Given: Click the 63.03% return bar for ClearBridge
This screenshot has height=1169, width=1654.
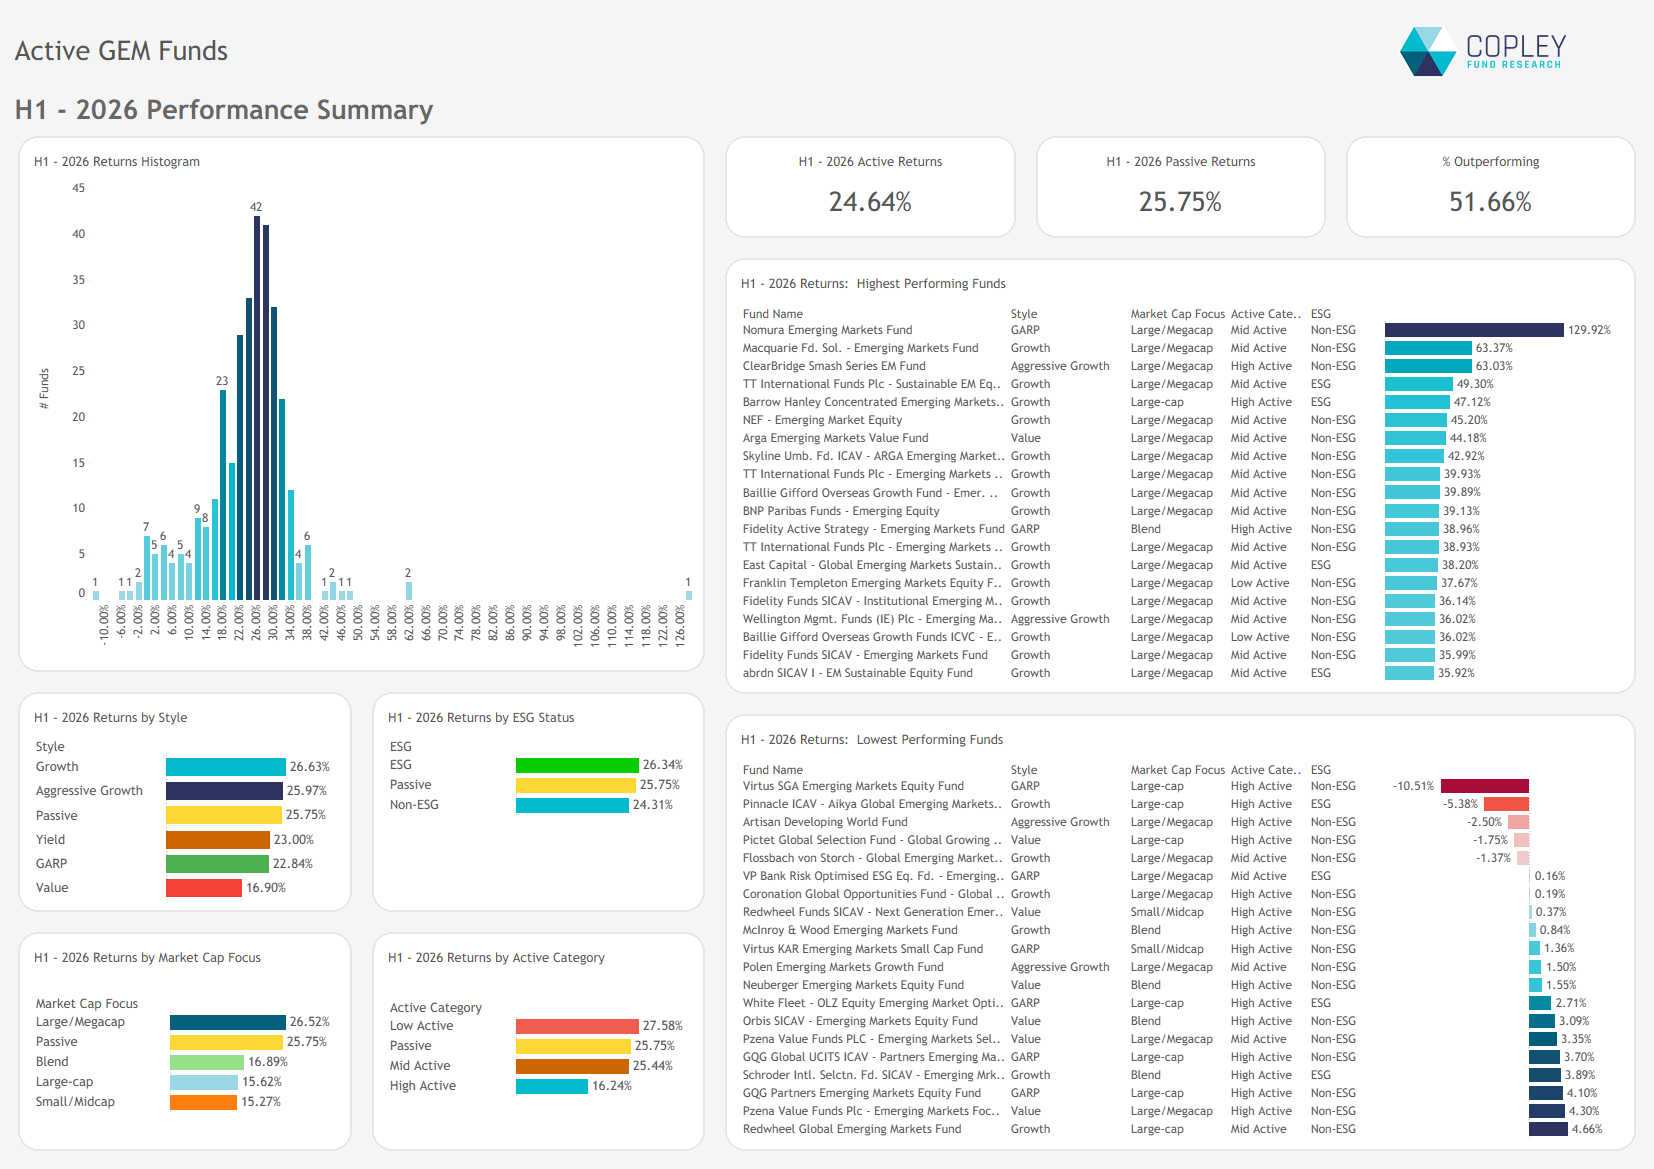Looking at the screenshot, I should click(x=1428, y=366).
